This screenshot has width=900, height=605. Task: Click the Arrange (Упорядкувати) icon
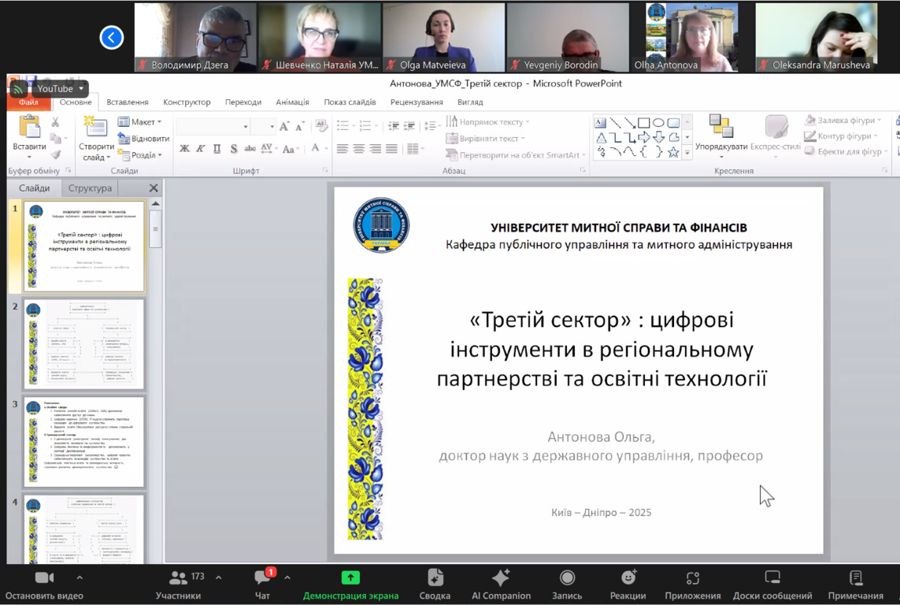(x=721, y=126)
